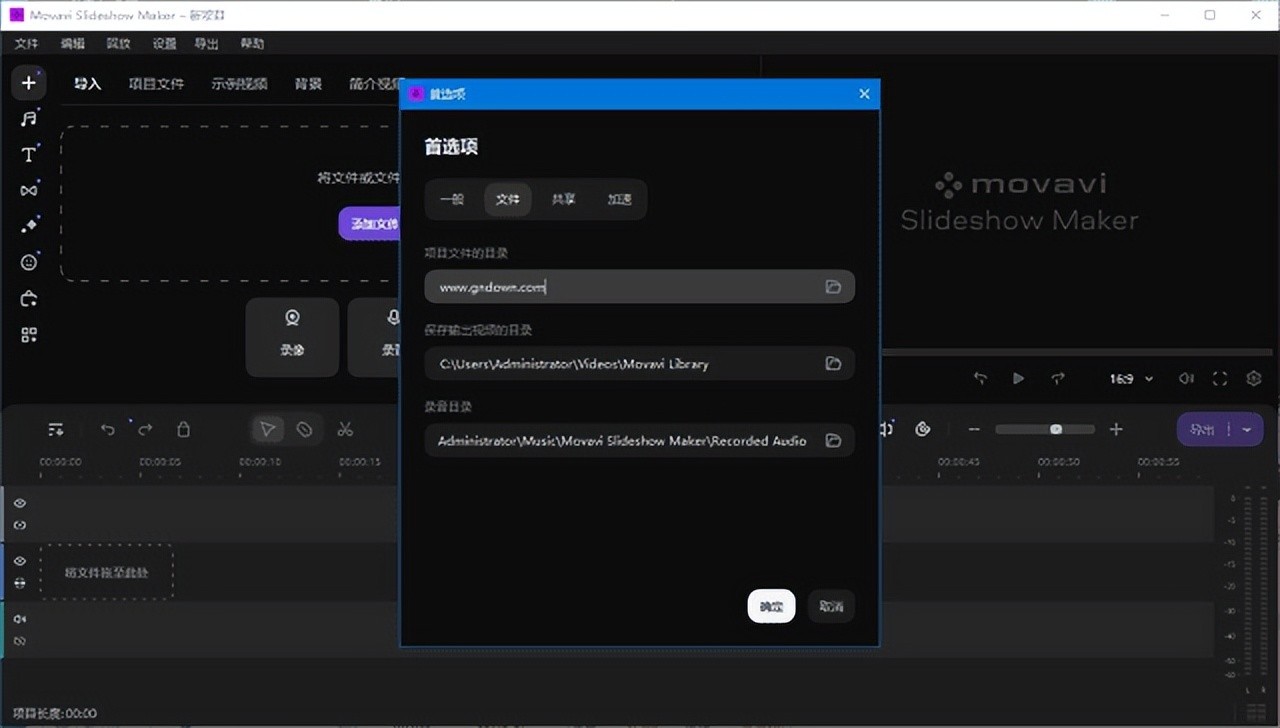Switch to the 一般 tab in the preferences dialog

coord(452,199)
